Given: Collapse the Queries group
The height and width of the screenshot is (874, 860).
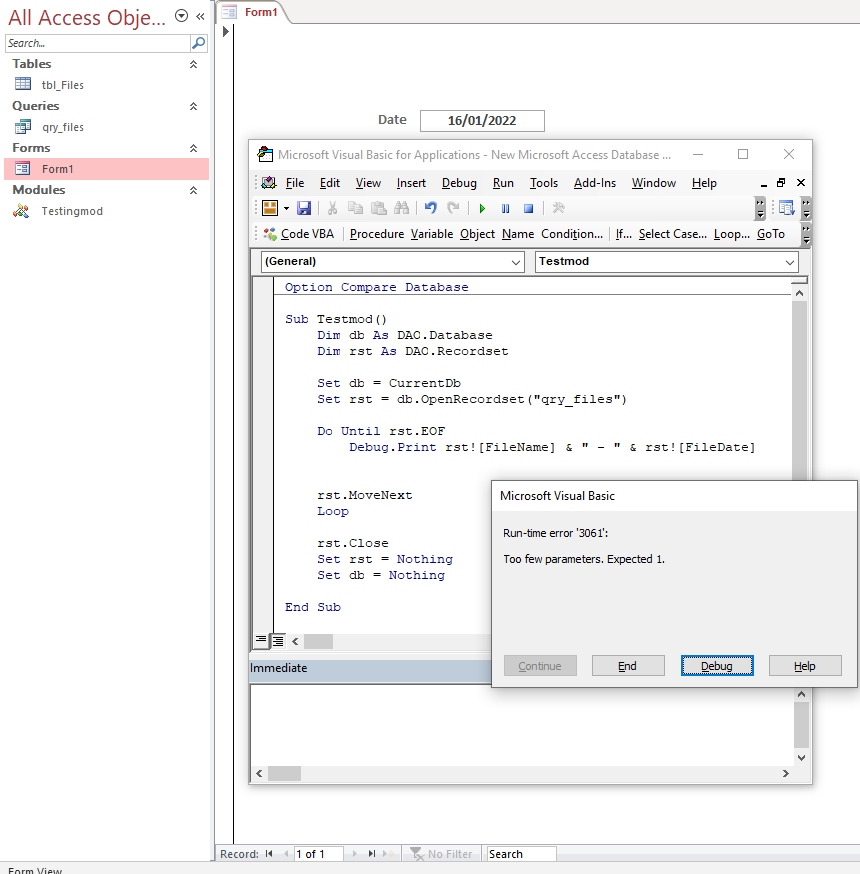Looking at the screenshot, I should [193, 106].
